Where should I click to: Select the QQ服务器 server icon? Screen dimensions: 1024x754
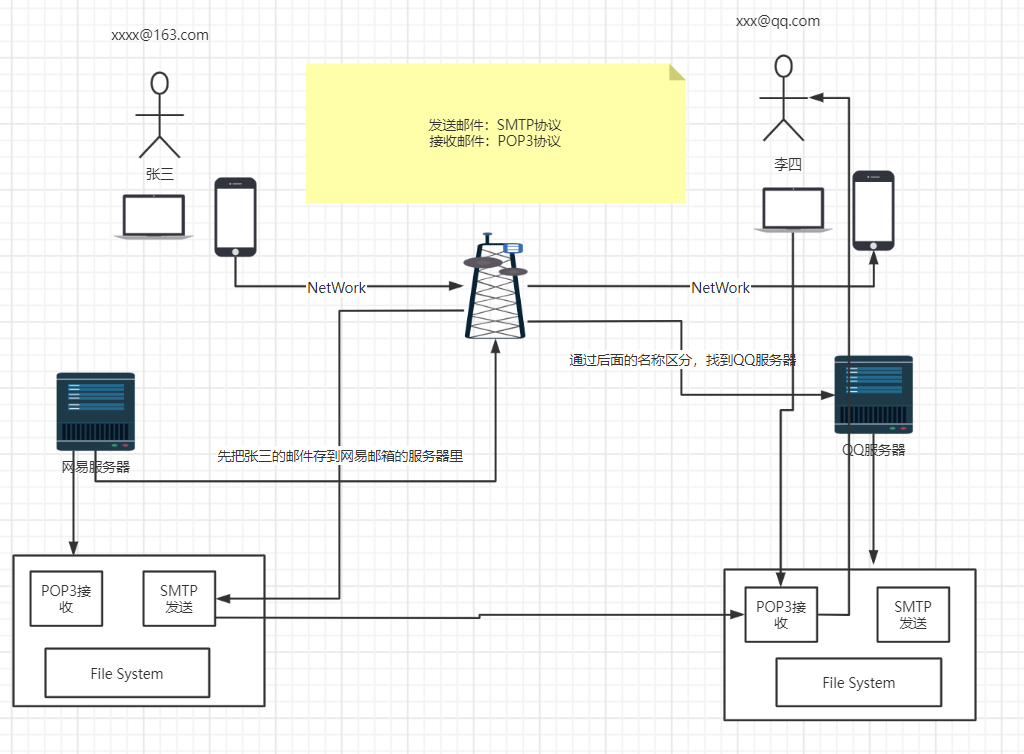click(873, 394)
